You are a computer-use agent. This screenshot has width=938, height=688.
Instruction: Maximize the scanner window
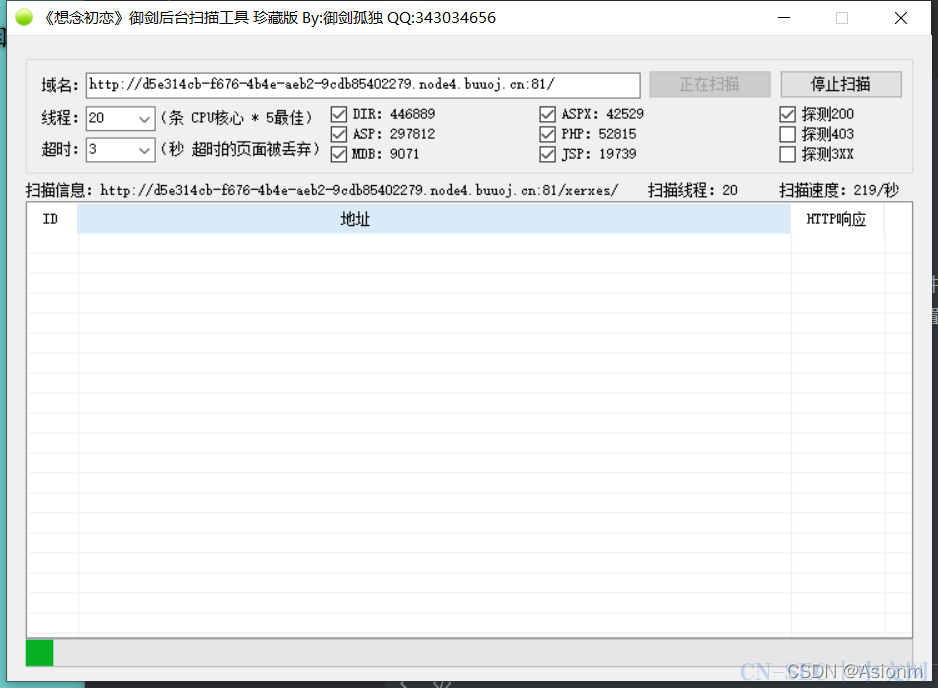841,18
